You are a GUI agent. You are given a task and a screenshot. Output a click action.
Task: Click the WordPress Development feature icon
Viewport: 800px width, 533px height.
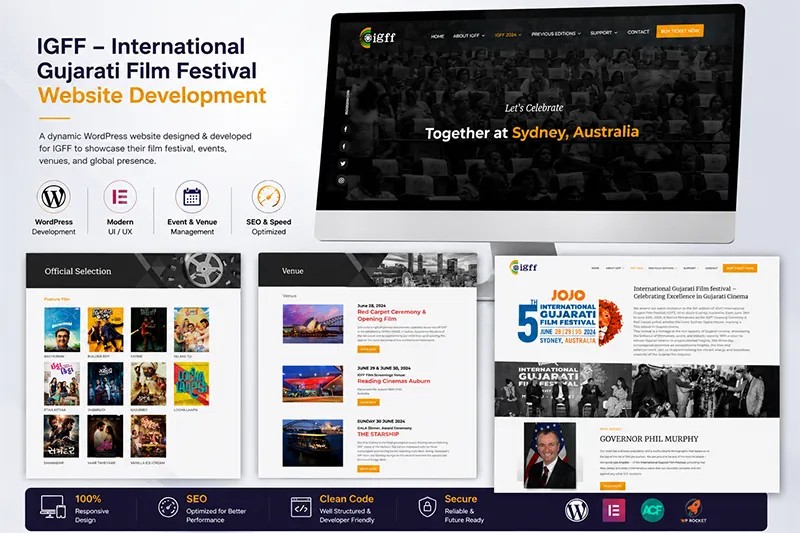tap(54, 197)
